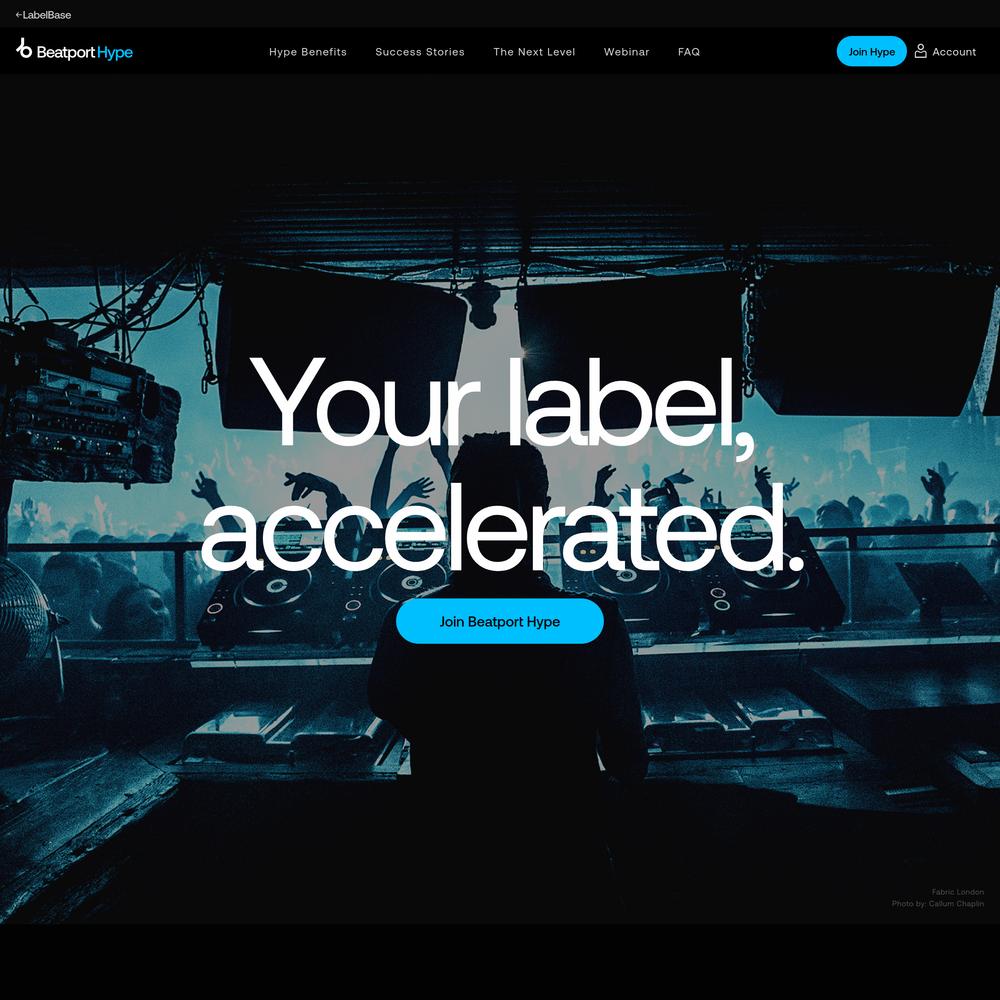
Task: Select The Next Level nav item
Action: click(x=534, y=52)
